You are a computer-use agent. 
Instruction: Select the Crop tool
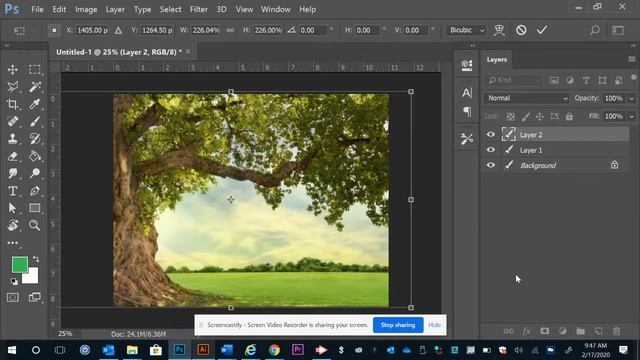coord(13,104)
